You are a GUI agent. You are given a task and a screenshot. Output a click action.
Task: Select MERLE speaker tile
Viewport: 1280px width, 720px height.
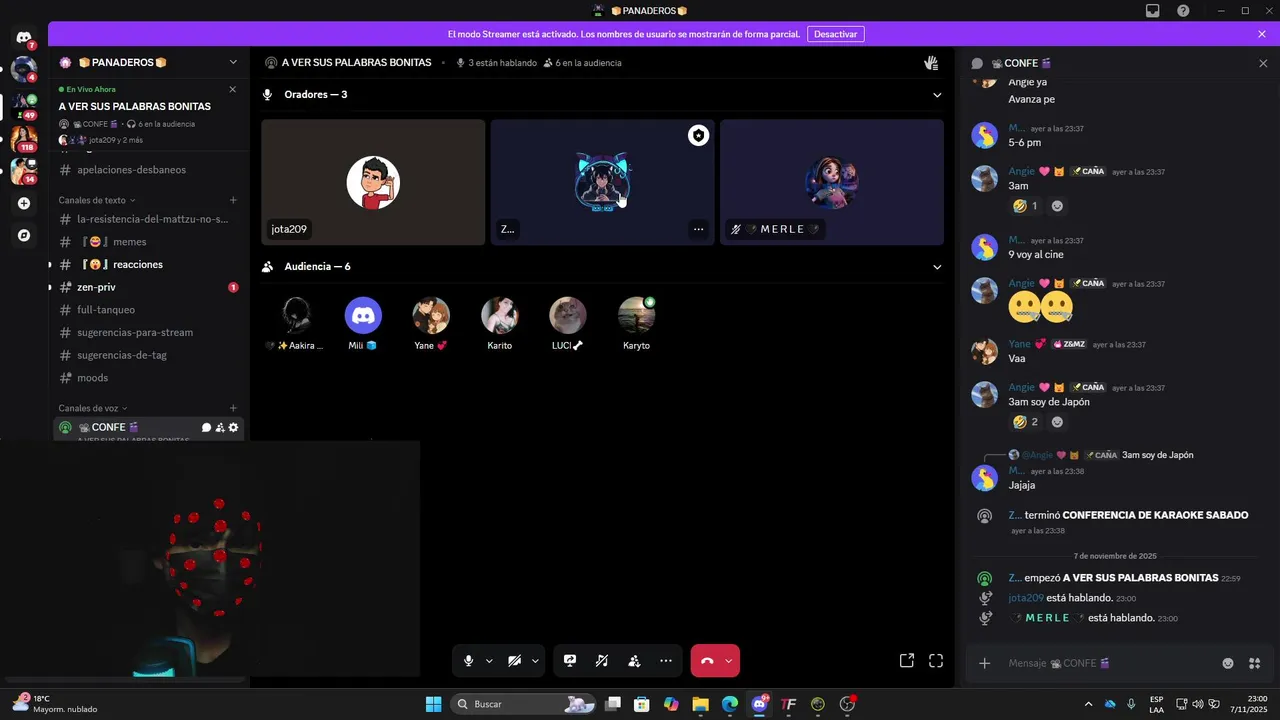tap(832, 182)
